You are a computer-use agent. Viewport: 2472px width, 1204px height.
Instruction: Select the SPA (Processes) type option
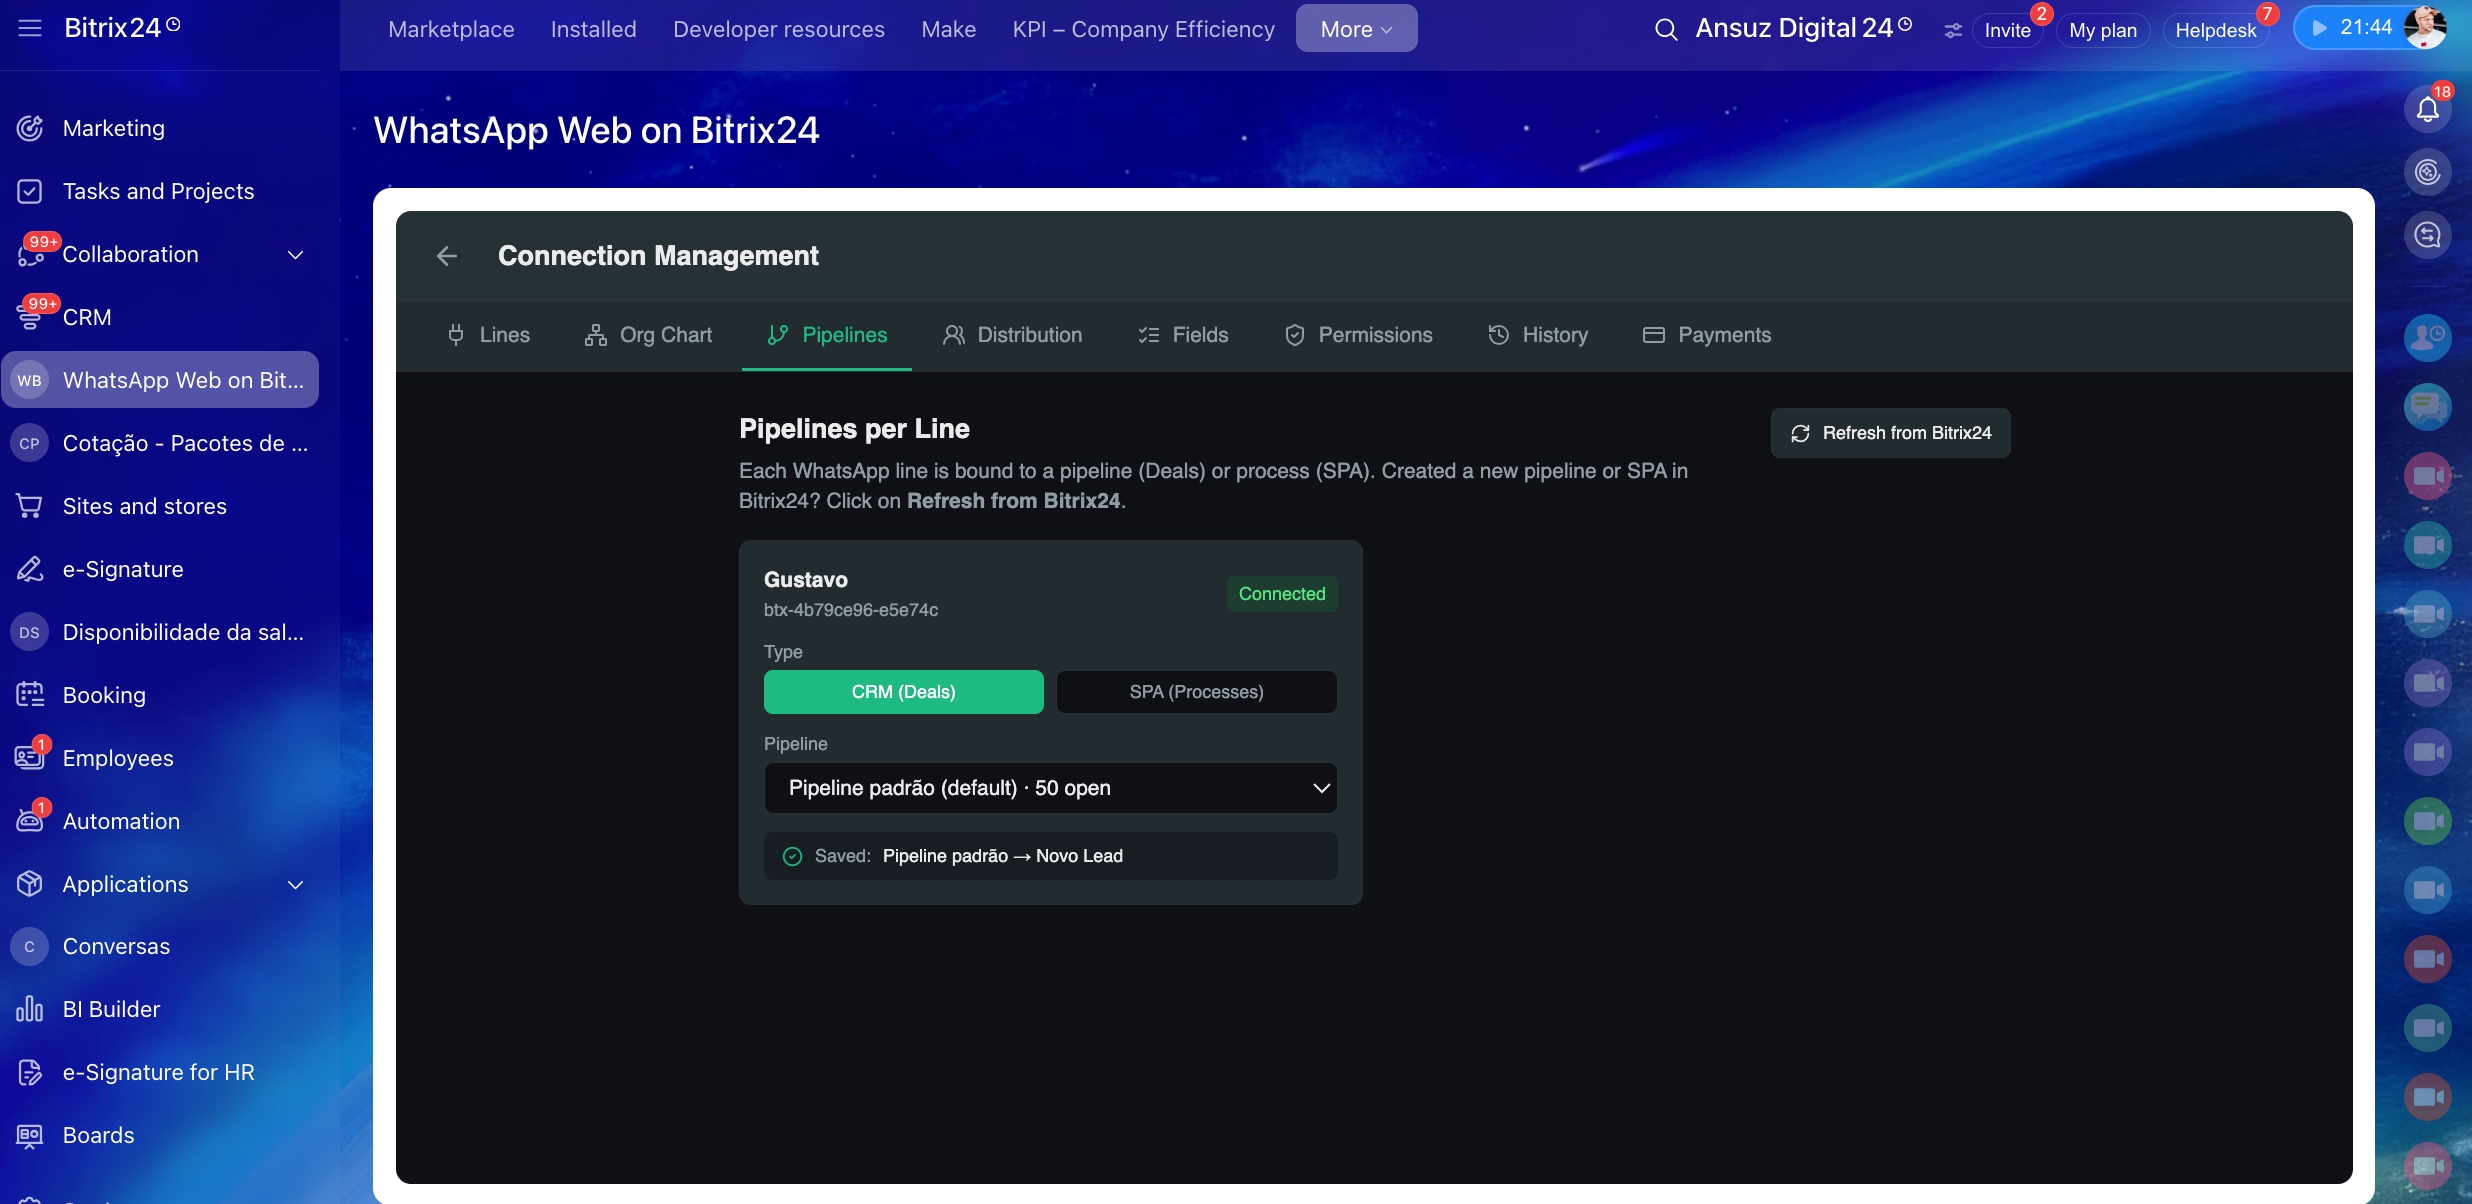pyautogui.click(x=1197, y=692)
